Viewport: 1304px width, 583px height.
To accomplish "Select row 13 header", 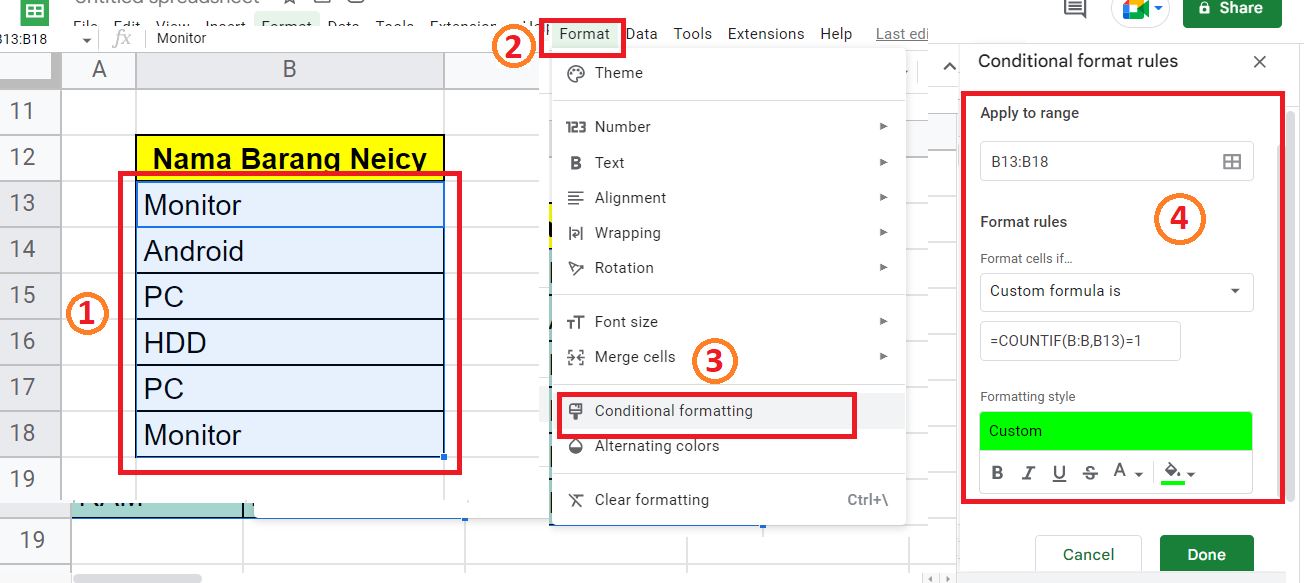I will pyautogui.click(x=31, y=203).
